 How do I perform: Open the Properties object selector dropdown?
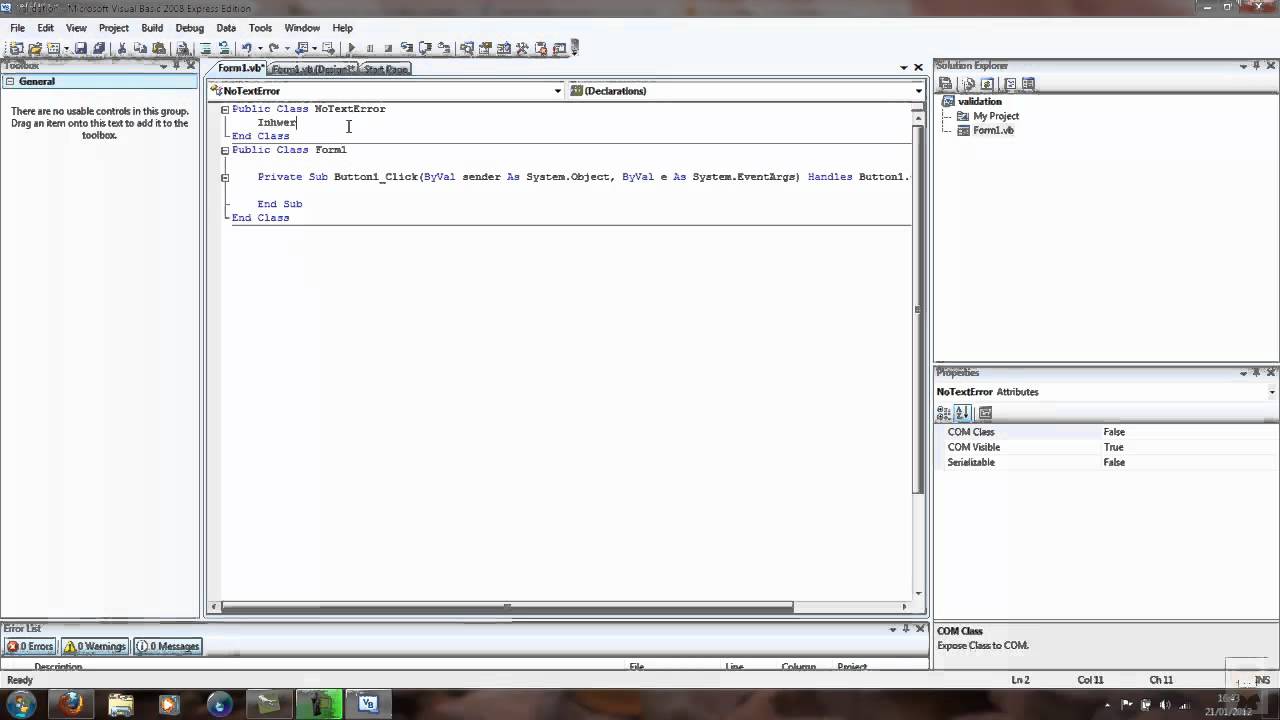coord(1272,392)
